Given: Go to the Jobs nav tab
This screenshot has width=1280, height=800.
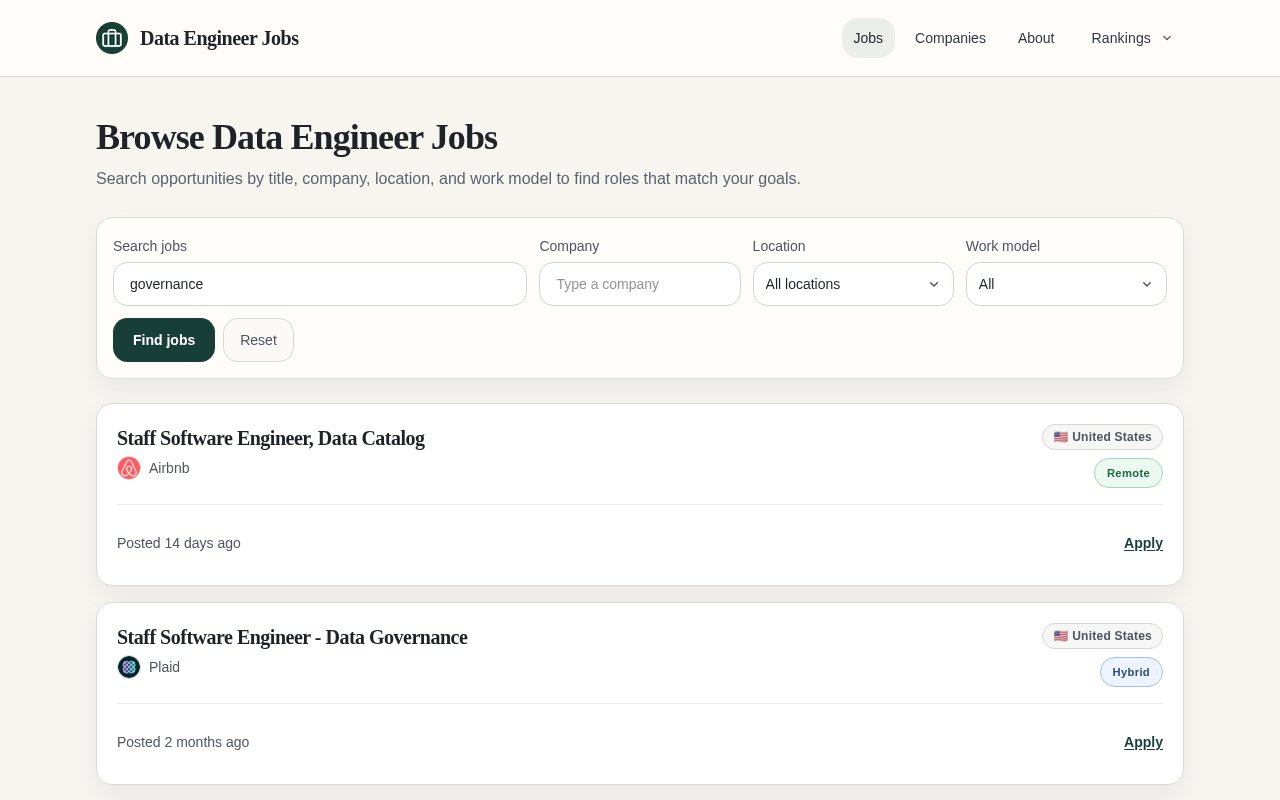Looking at the screenshot, I should tap(868, 38).
